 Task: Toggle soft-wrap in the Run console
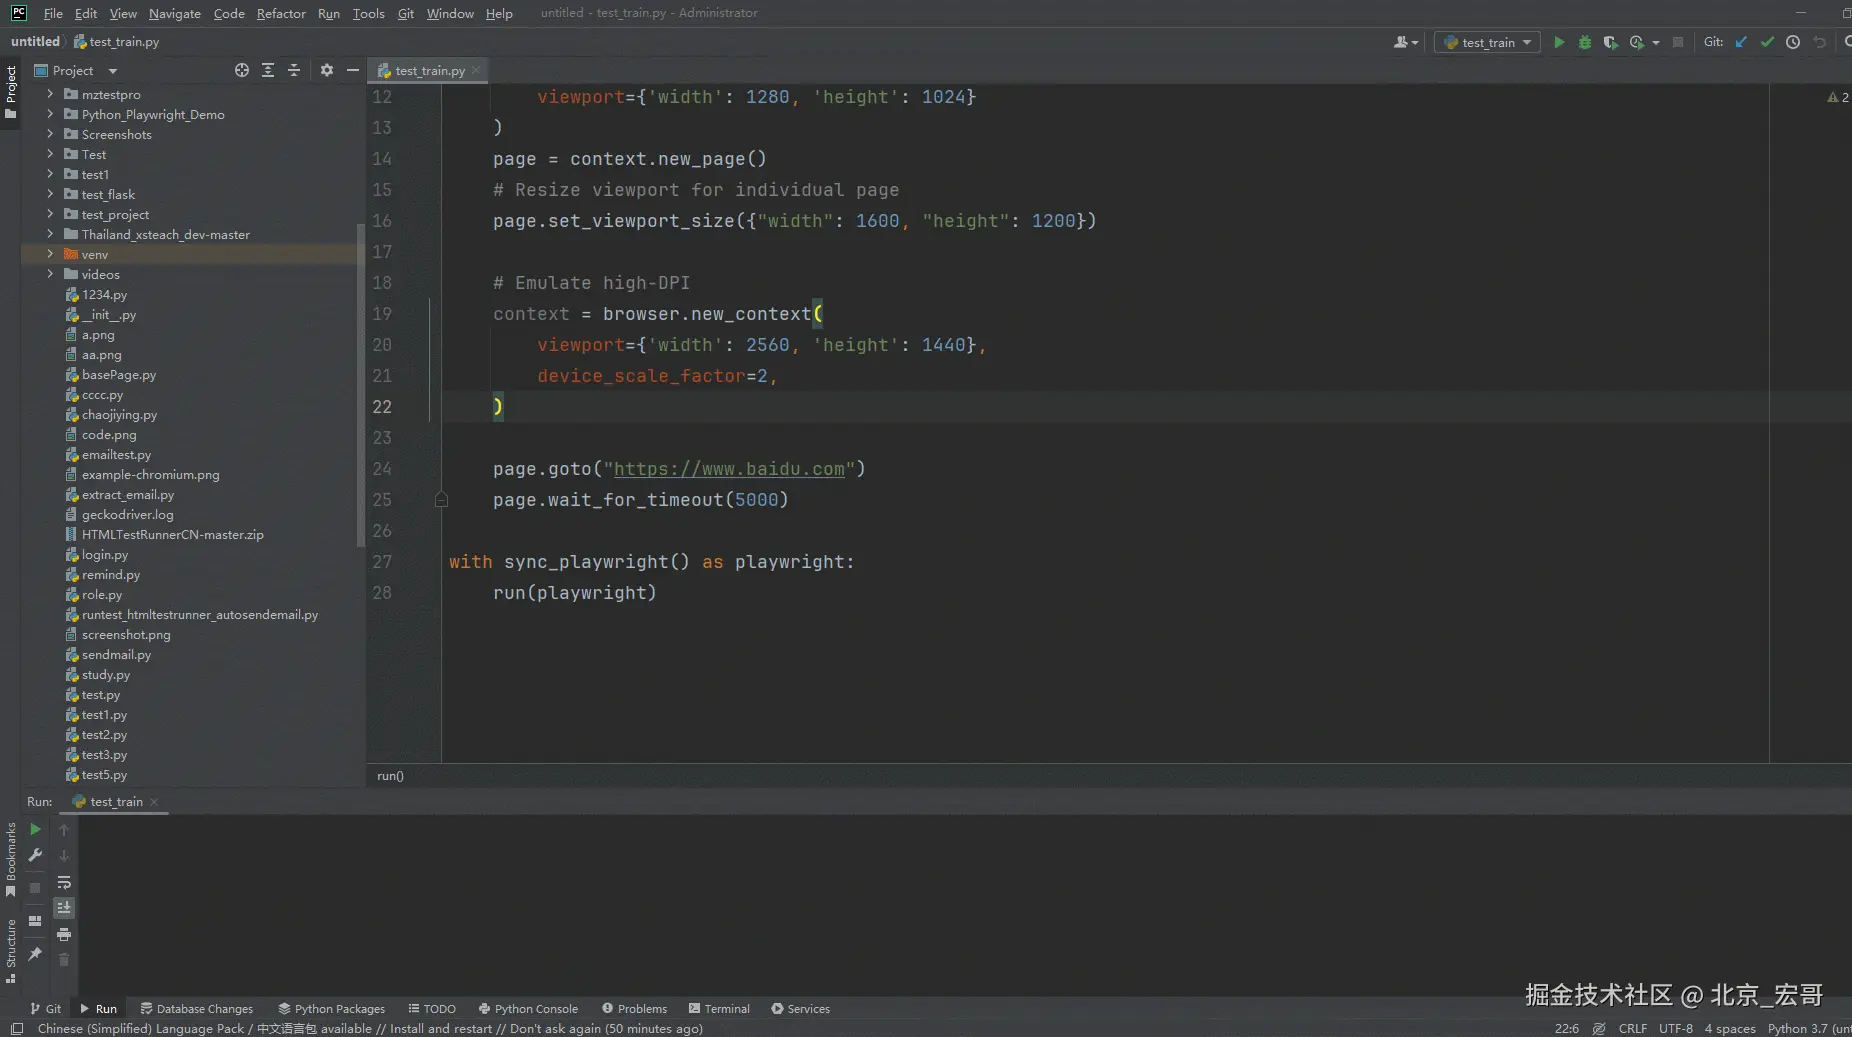click(64, 882)
